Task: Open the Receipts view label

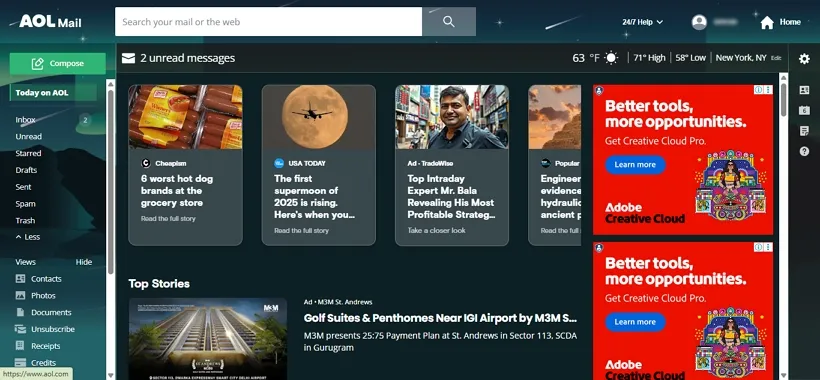Action: (x=45, y=346)
